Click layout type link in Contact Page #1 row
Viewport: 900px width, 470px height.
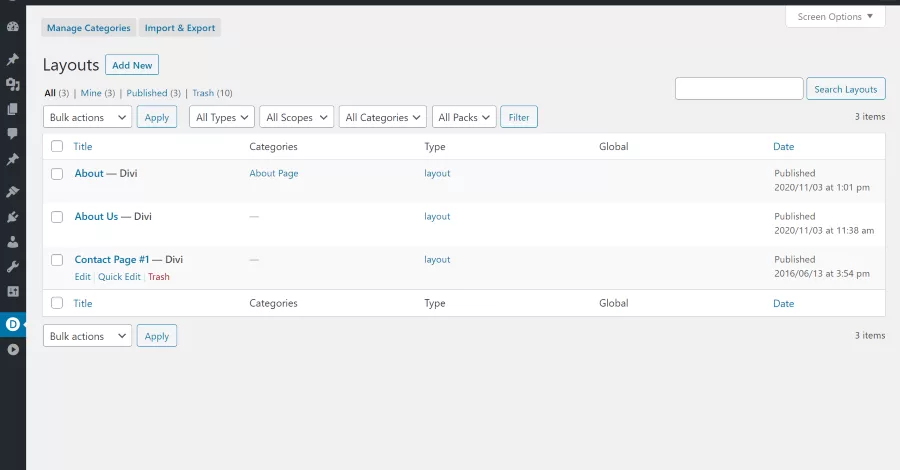coord(437,259)
